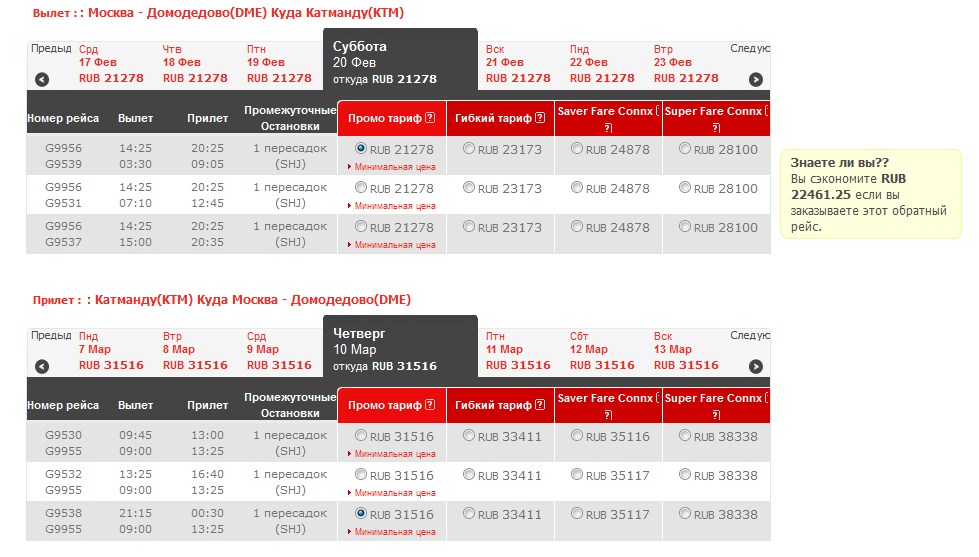Click Минимальная цена link under first departure fare
Image resolution: width=979 pixels, height=557 pixels.
click(x=394, y=166)
